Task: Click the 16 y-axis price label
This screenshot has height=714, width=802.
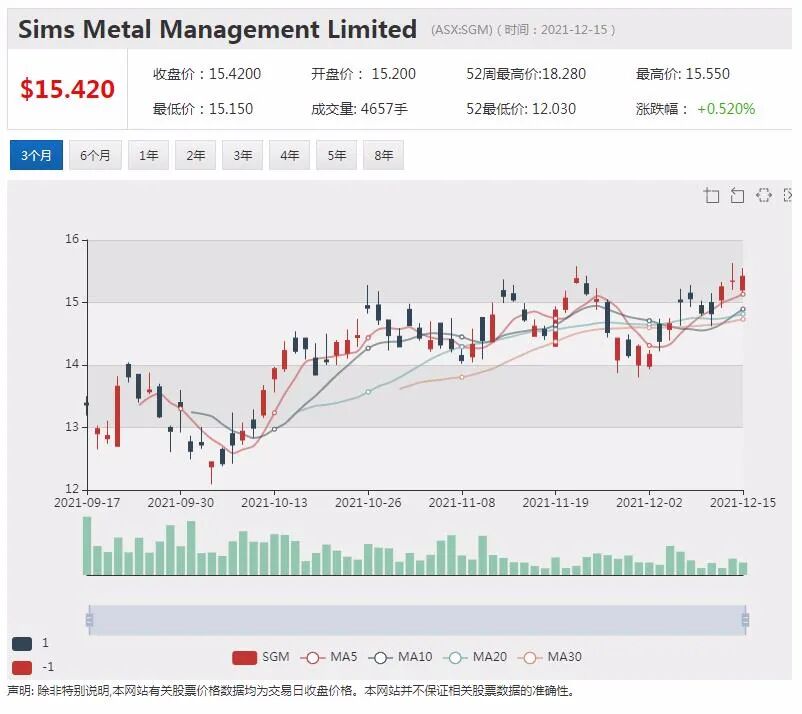Action: [72, 239]
